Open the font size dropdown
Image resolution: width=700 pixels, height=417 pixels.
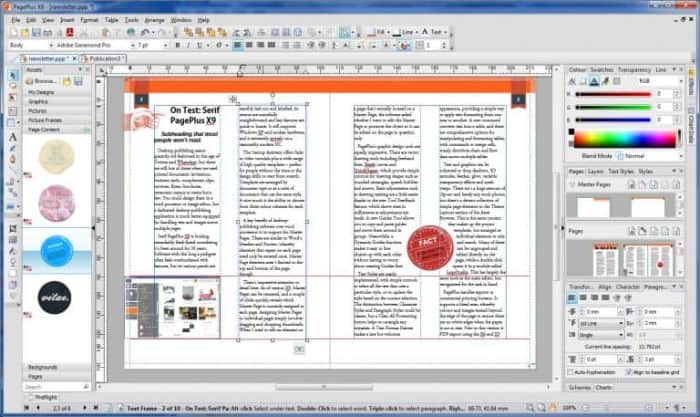165,45
